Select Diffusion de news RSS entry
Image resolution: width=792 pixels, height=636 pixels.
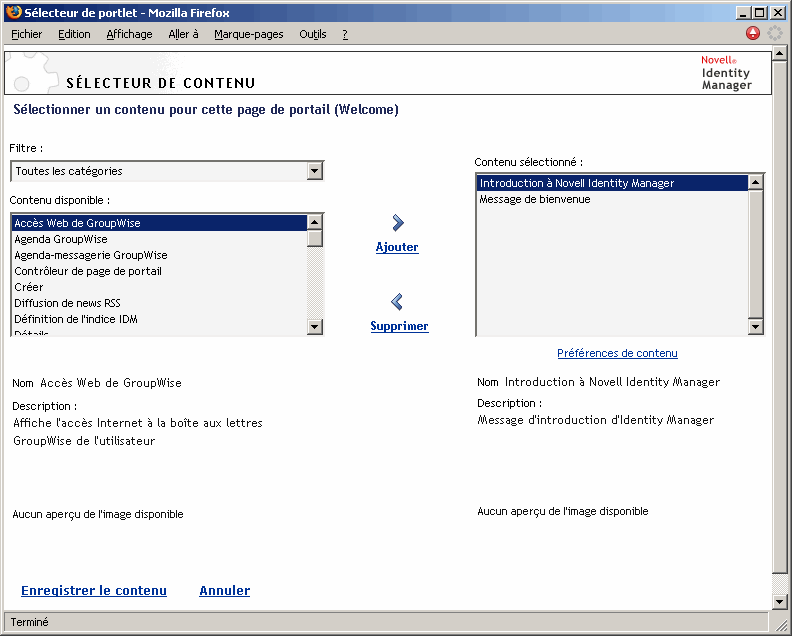tap(159, 303)
